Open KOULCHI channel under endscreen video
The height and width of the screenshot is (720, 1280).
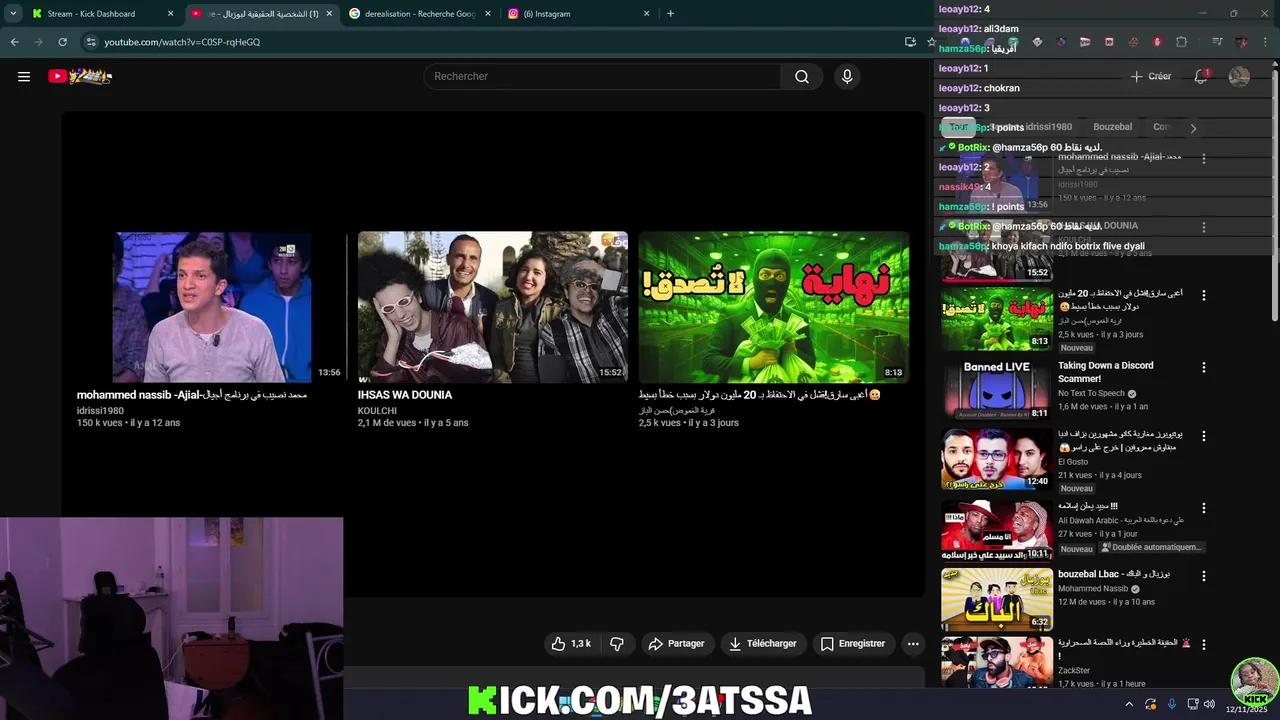[377, 411]
